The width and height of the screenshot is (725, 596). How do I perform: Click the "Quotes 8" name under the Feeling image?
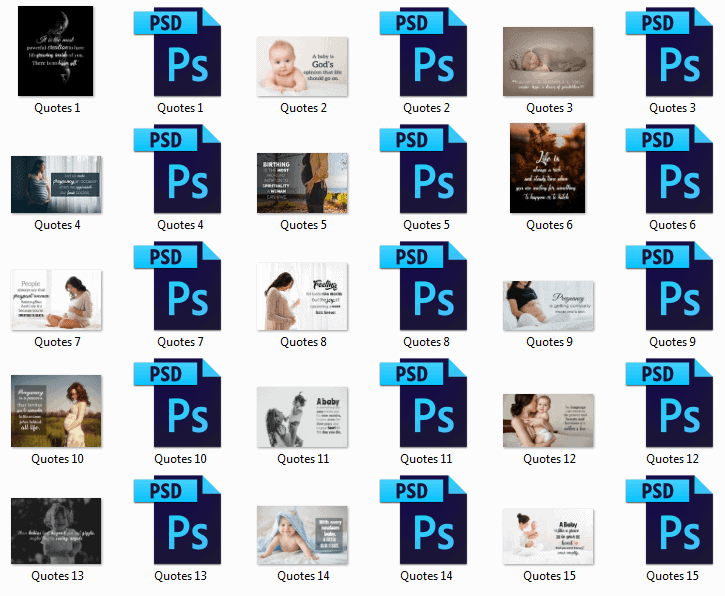(303, 342)
